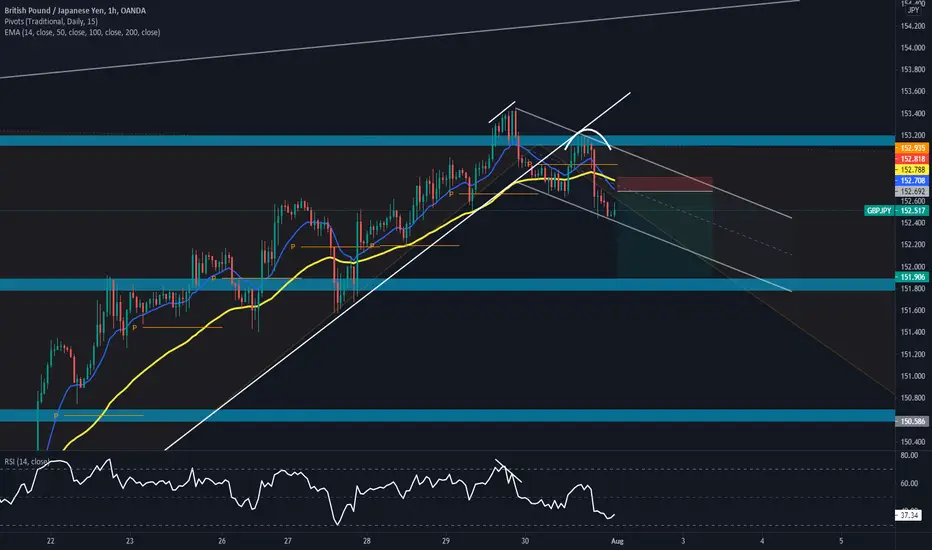Click the 151.906 target price label
This screenshot has height=550, width=932.
(x=912, y=277)
